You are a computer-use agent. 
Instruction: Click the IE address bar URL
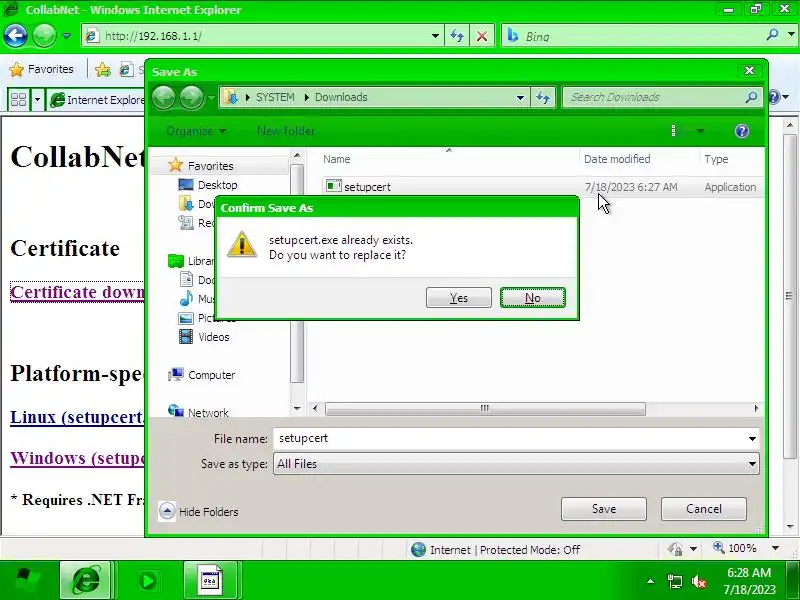(x=153, y=36)
